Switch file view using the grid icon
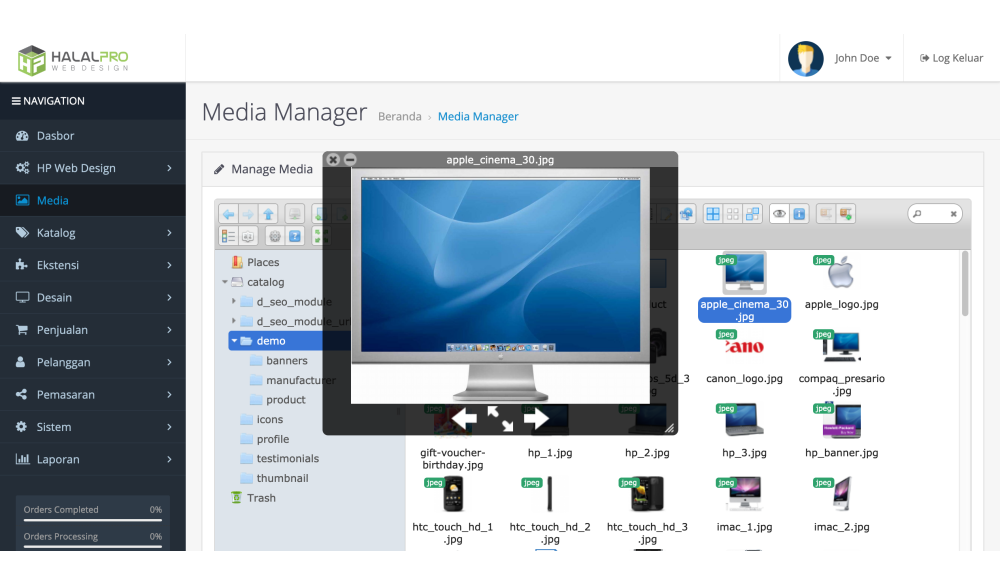 point(713,214)
